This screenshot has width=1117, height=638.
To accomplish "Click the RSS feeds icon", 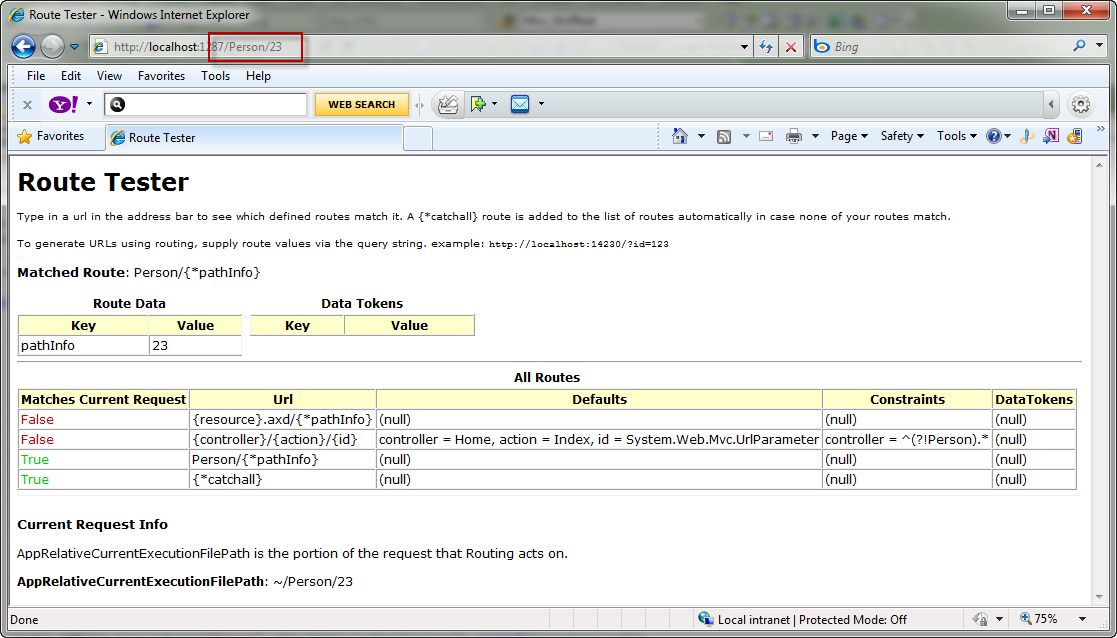I will pyautogui.click(x=724, y=137).
